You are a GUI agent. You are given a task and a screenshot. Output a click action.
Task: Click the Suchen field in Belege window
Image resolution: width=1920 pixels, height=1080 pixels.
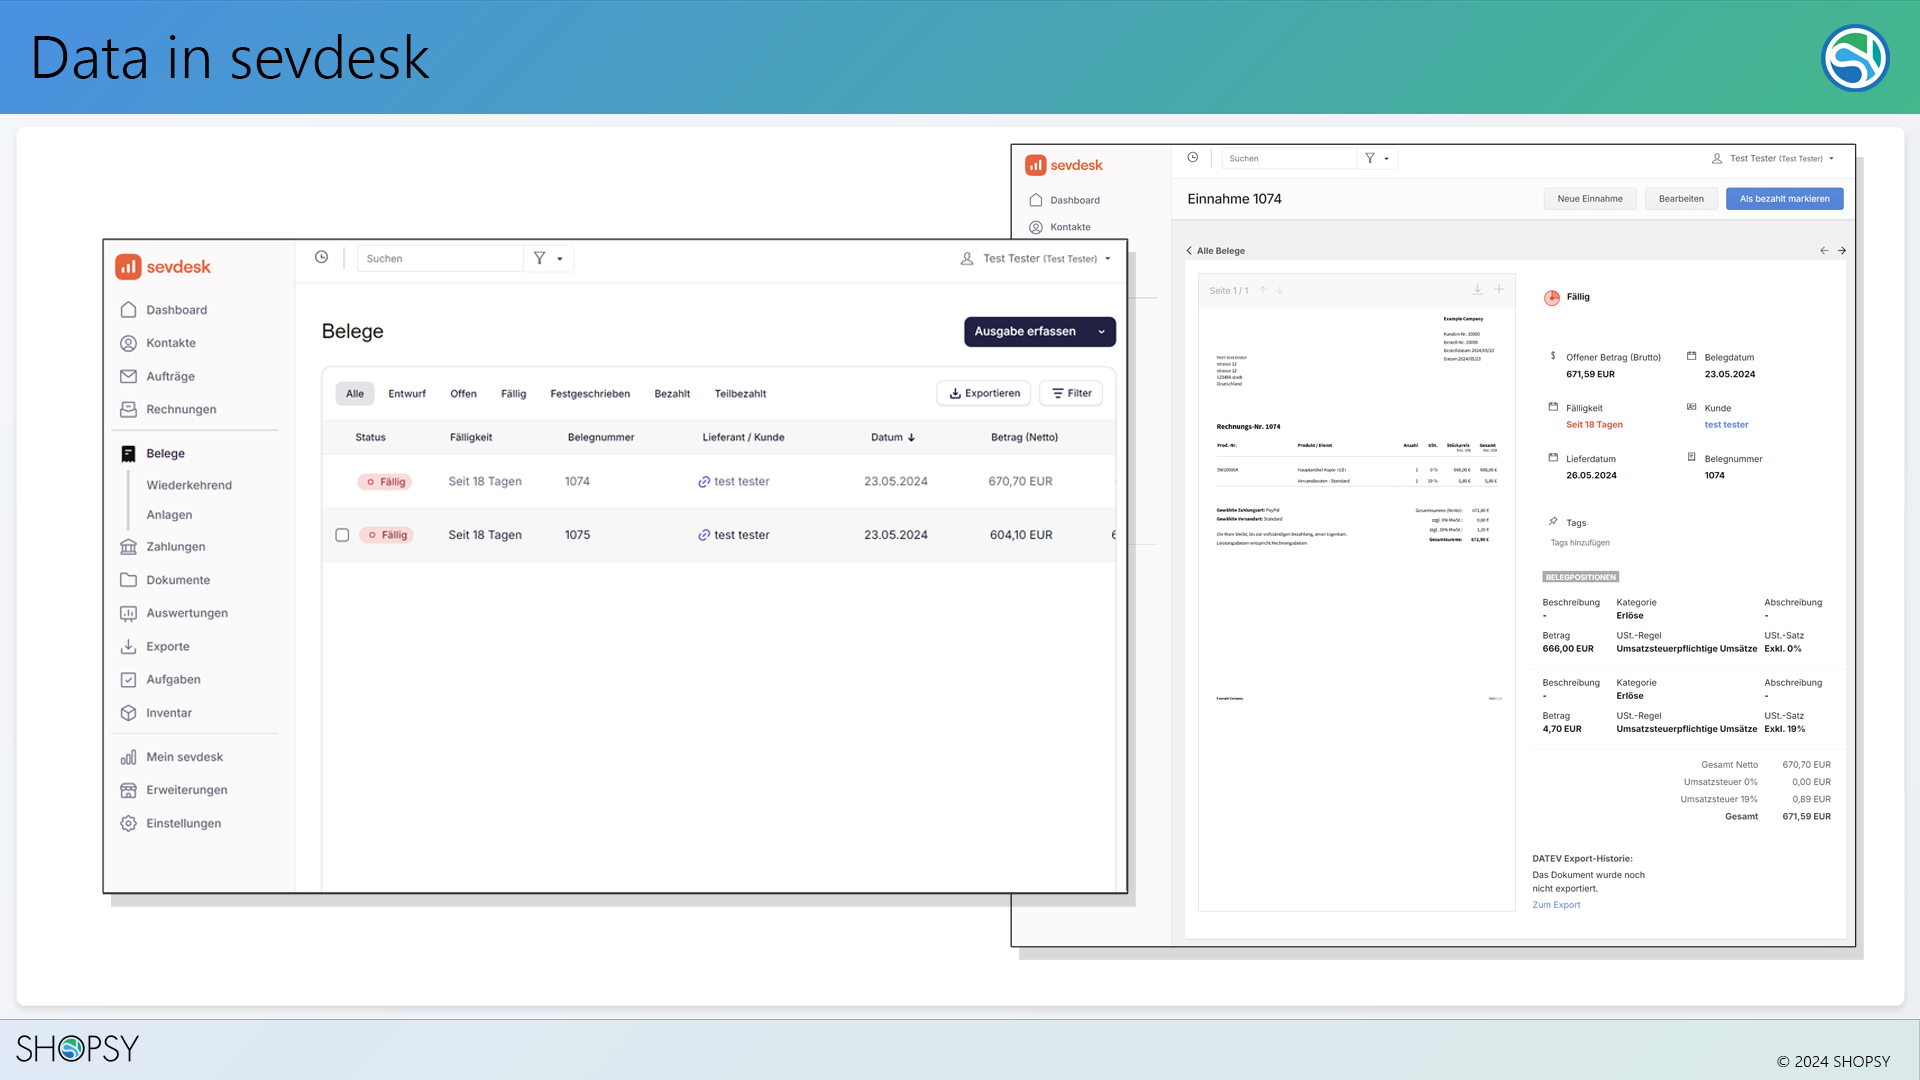coord(439,258)
